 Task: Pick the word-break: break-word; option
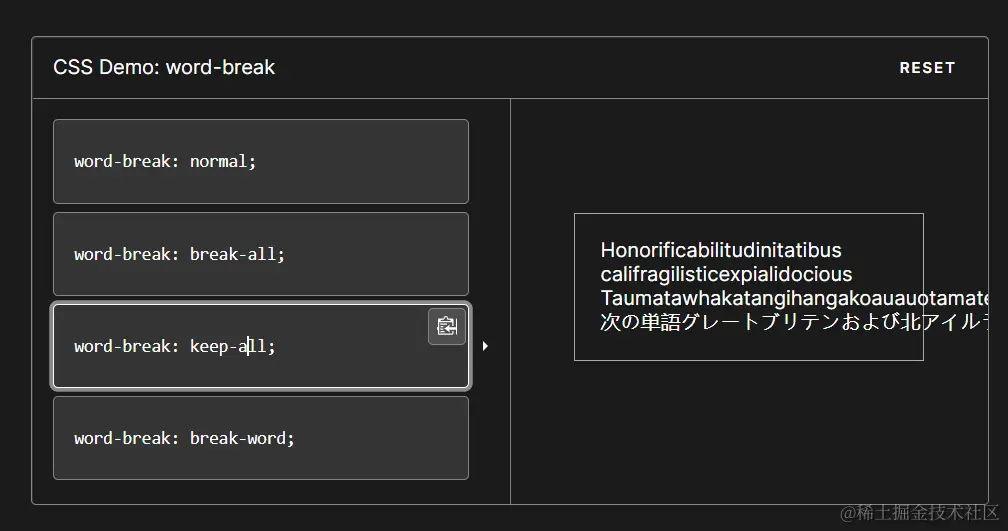260,438
